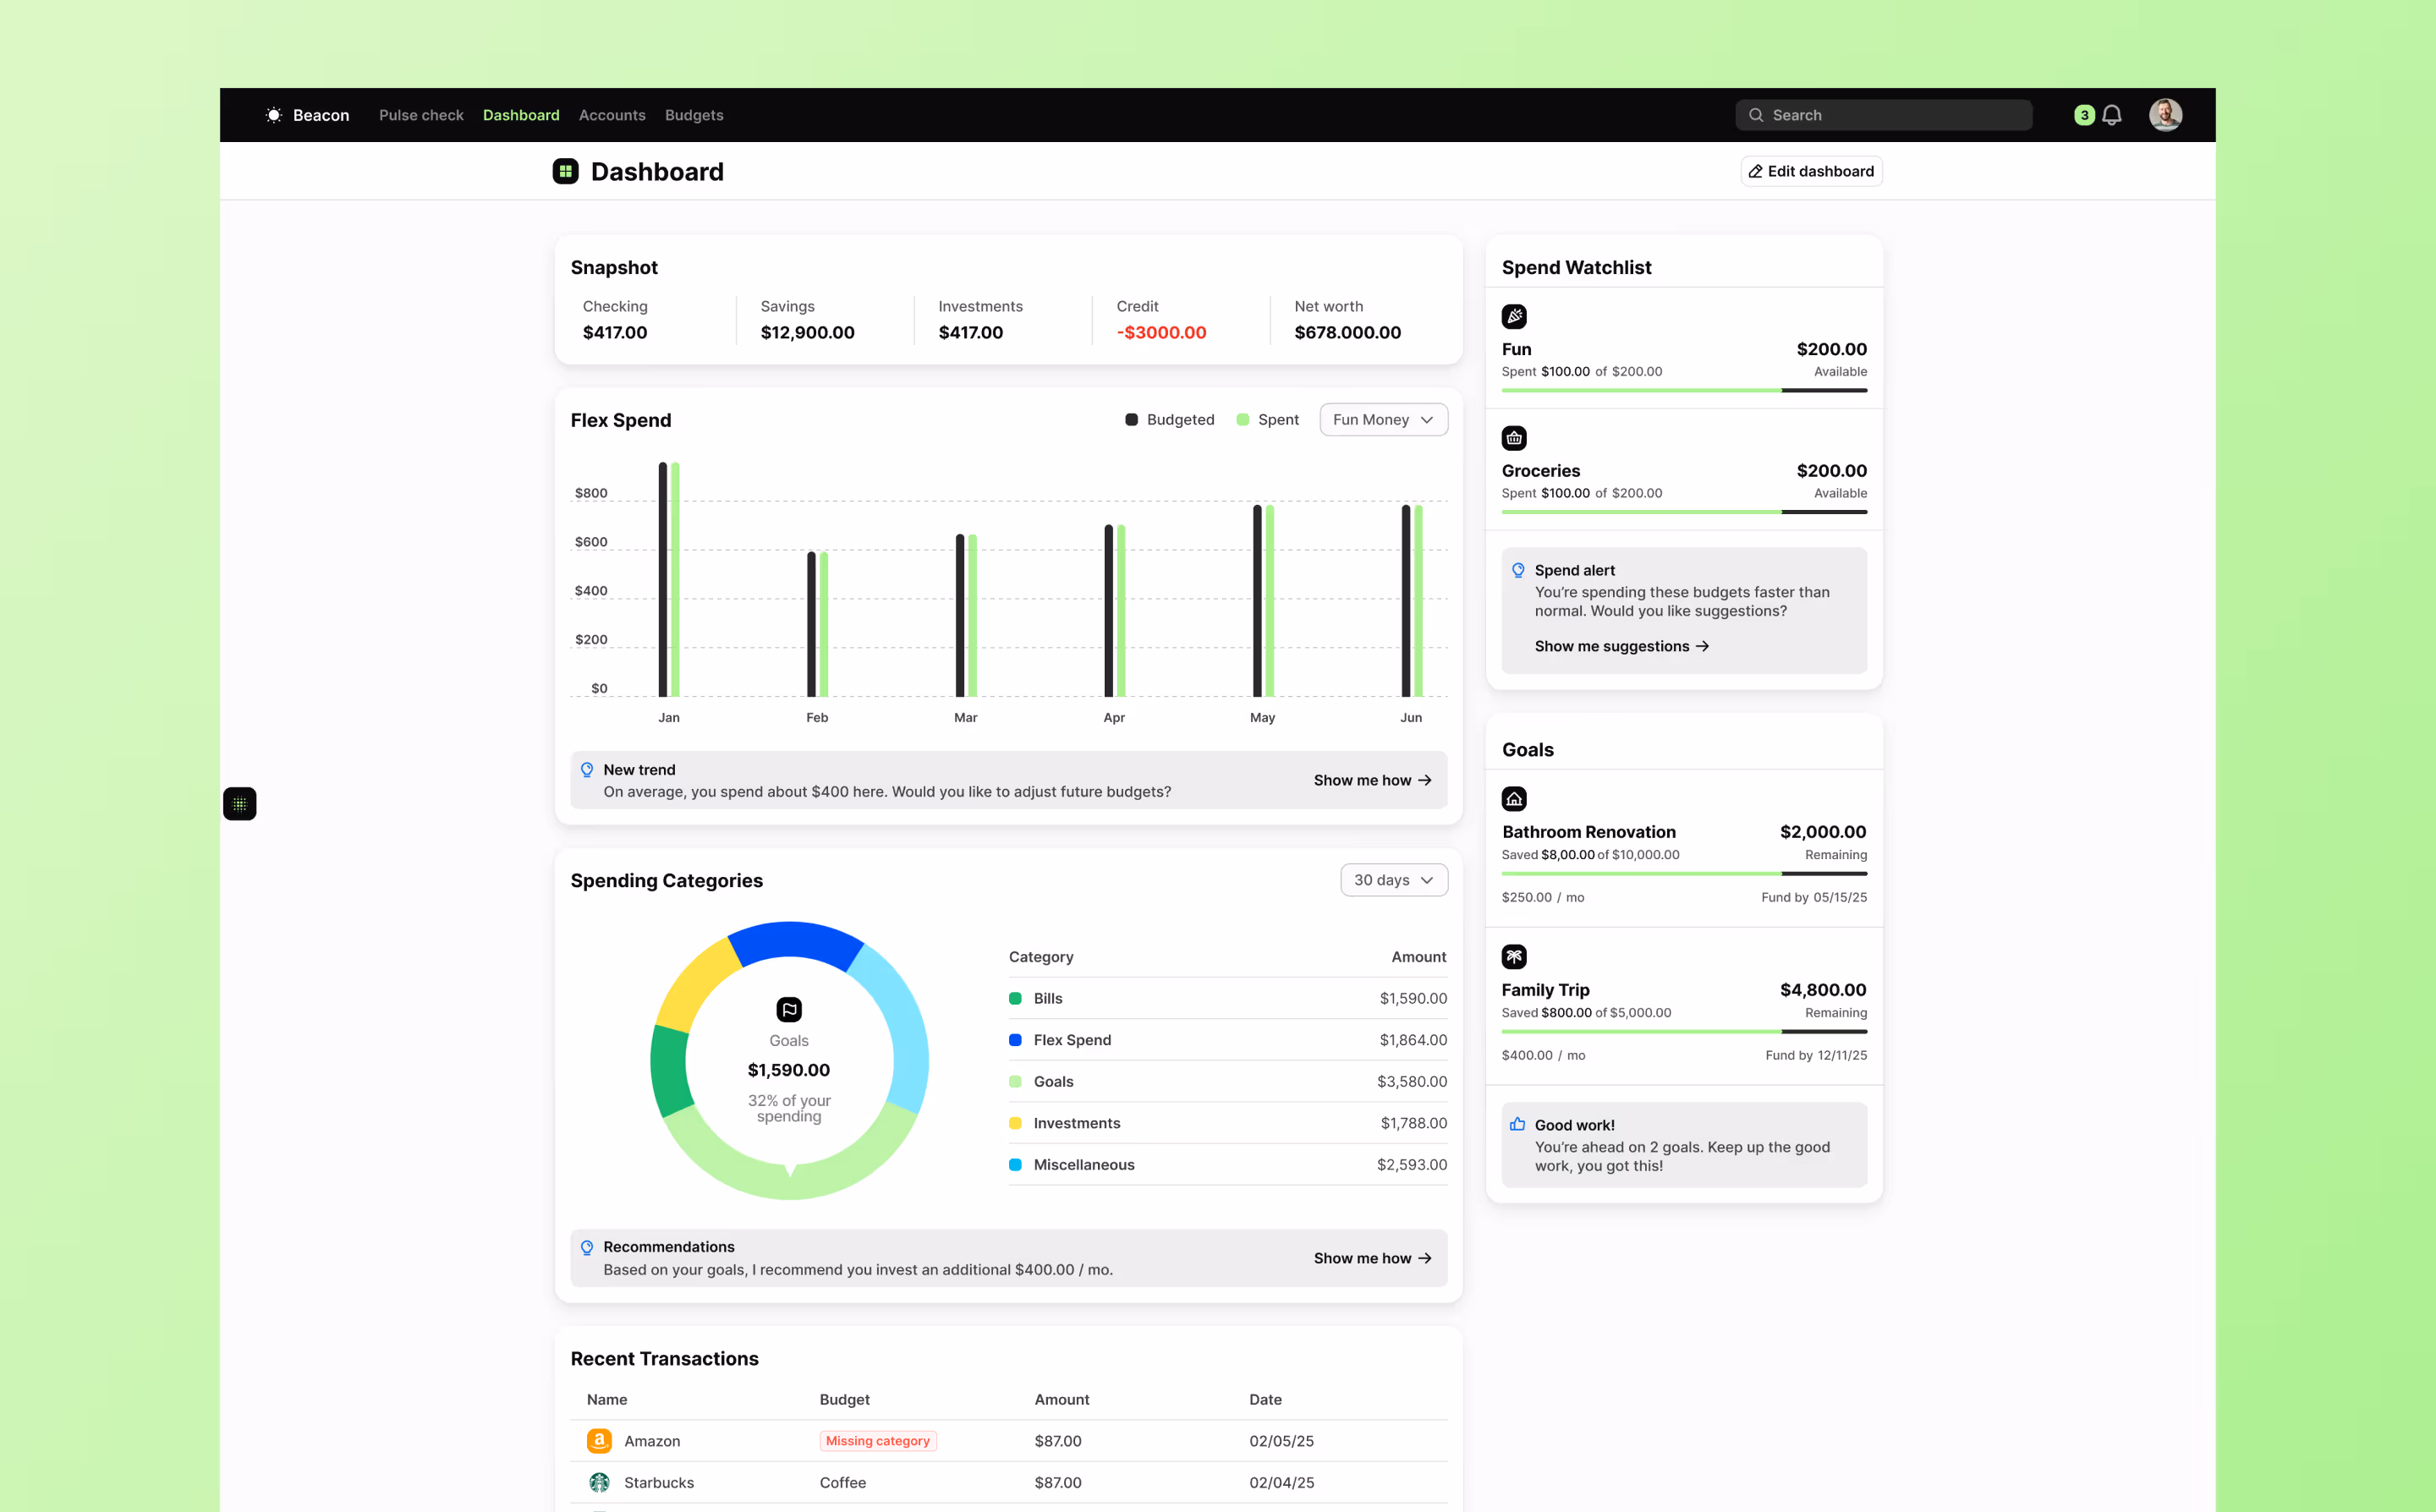The width and height of the screenshot is (2436, 1512).
Task: Expand the 30 days period dropdown
Action: pyautogui.click(x=1393, y=880)
